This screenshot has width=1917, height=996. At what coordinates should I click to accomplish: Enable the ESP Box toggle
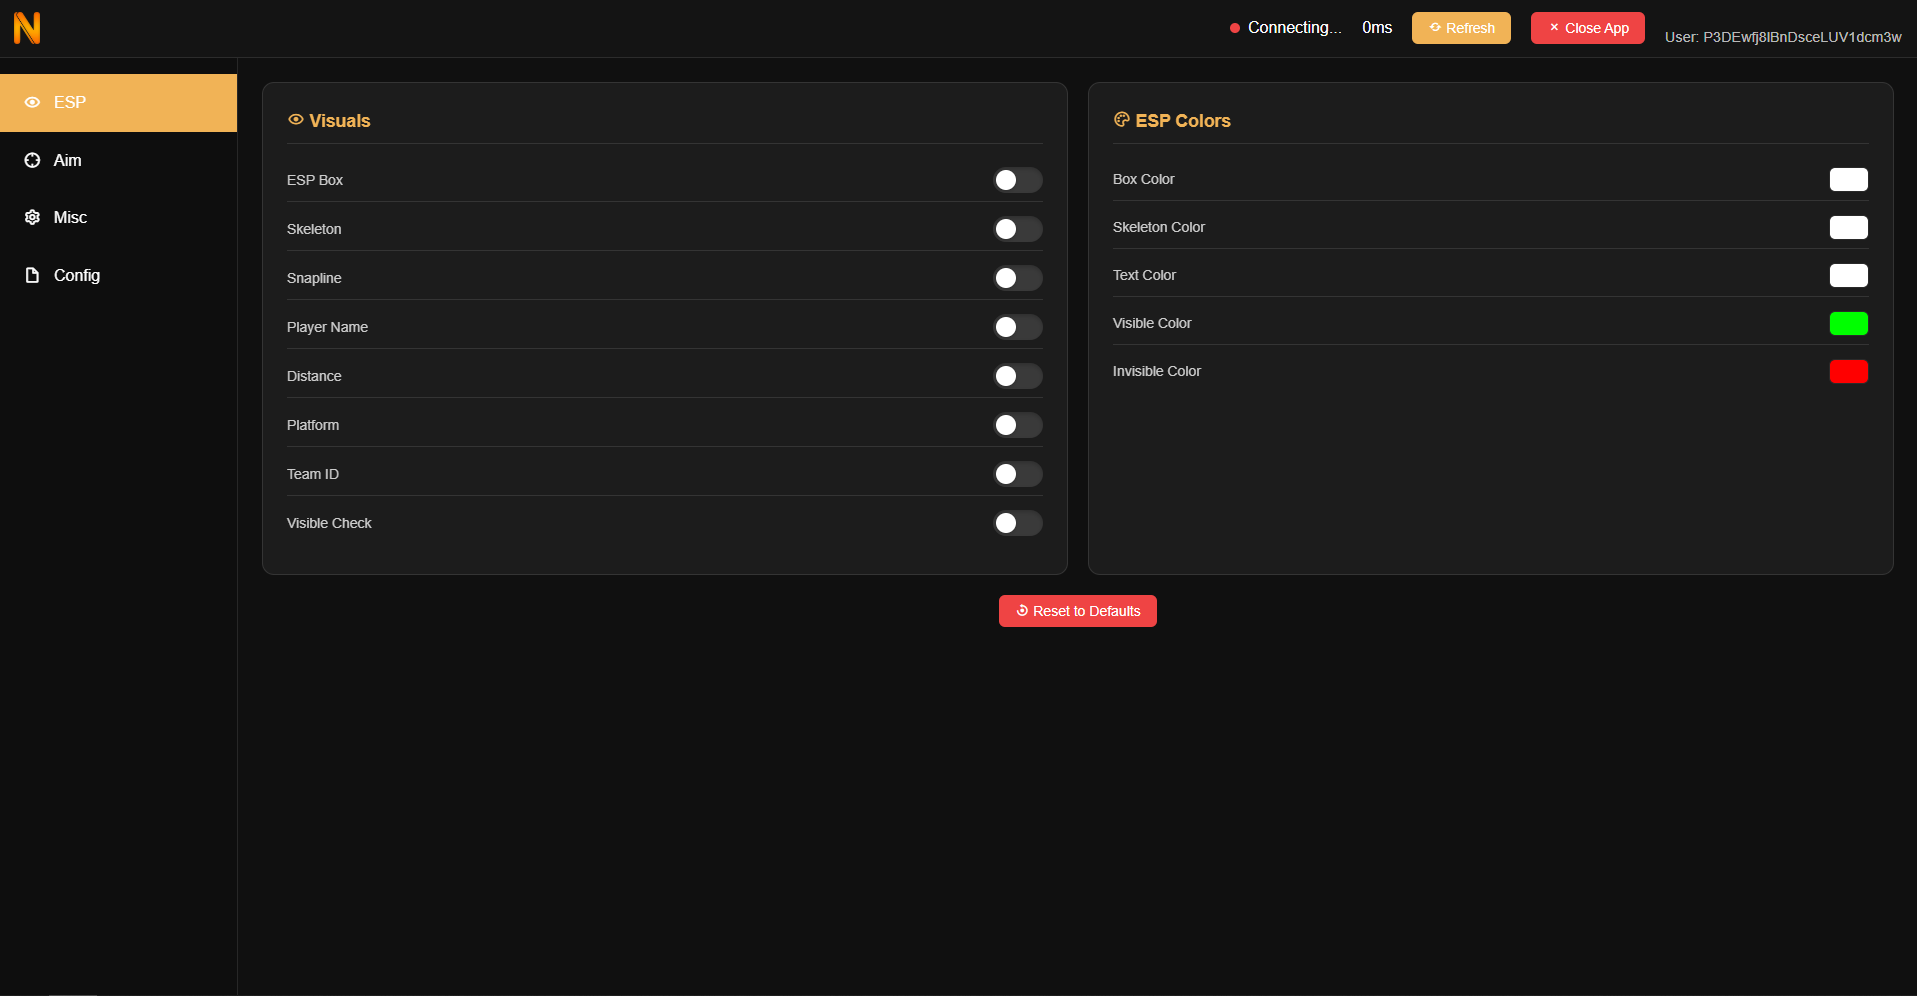[1017, 180]
